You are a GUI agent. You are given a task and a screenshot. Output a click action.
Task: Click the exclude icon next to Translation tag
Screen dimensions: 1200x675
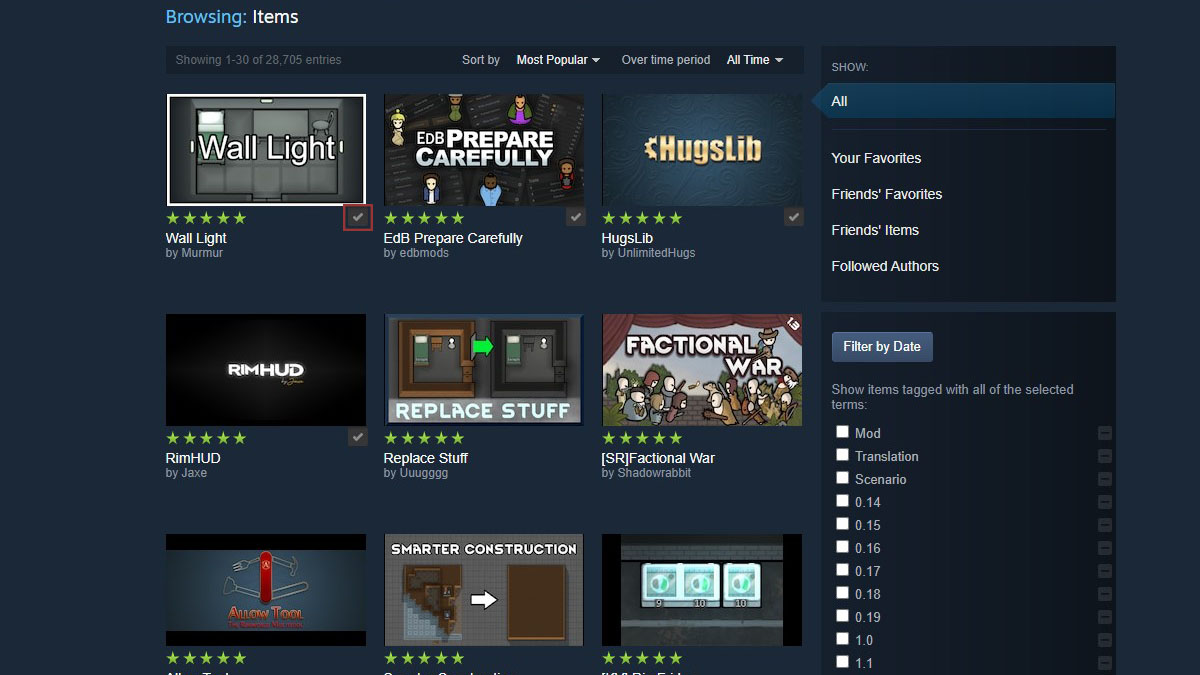(1104, 456)
